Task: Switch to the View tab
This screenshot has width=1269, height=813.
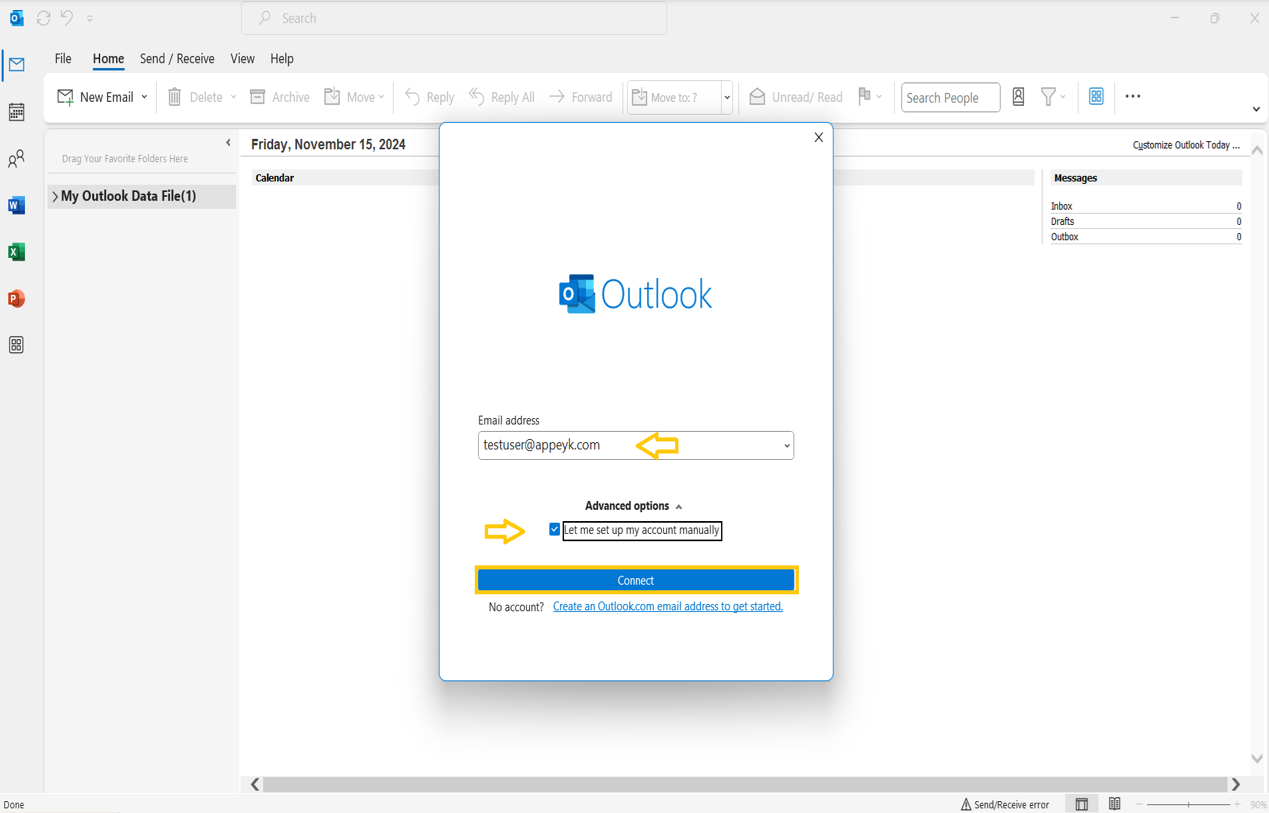Action: tap(242, 59)
